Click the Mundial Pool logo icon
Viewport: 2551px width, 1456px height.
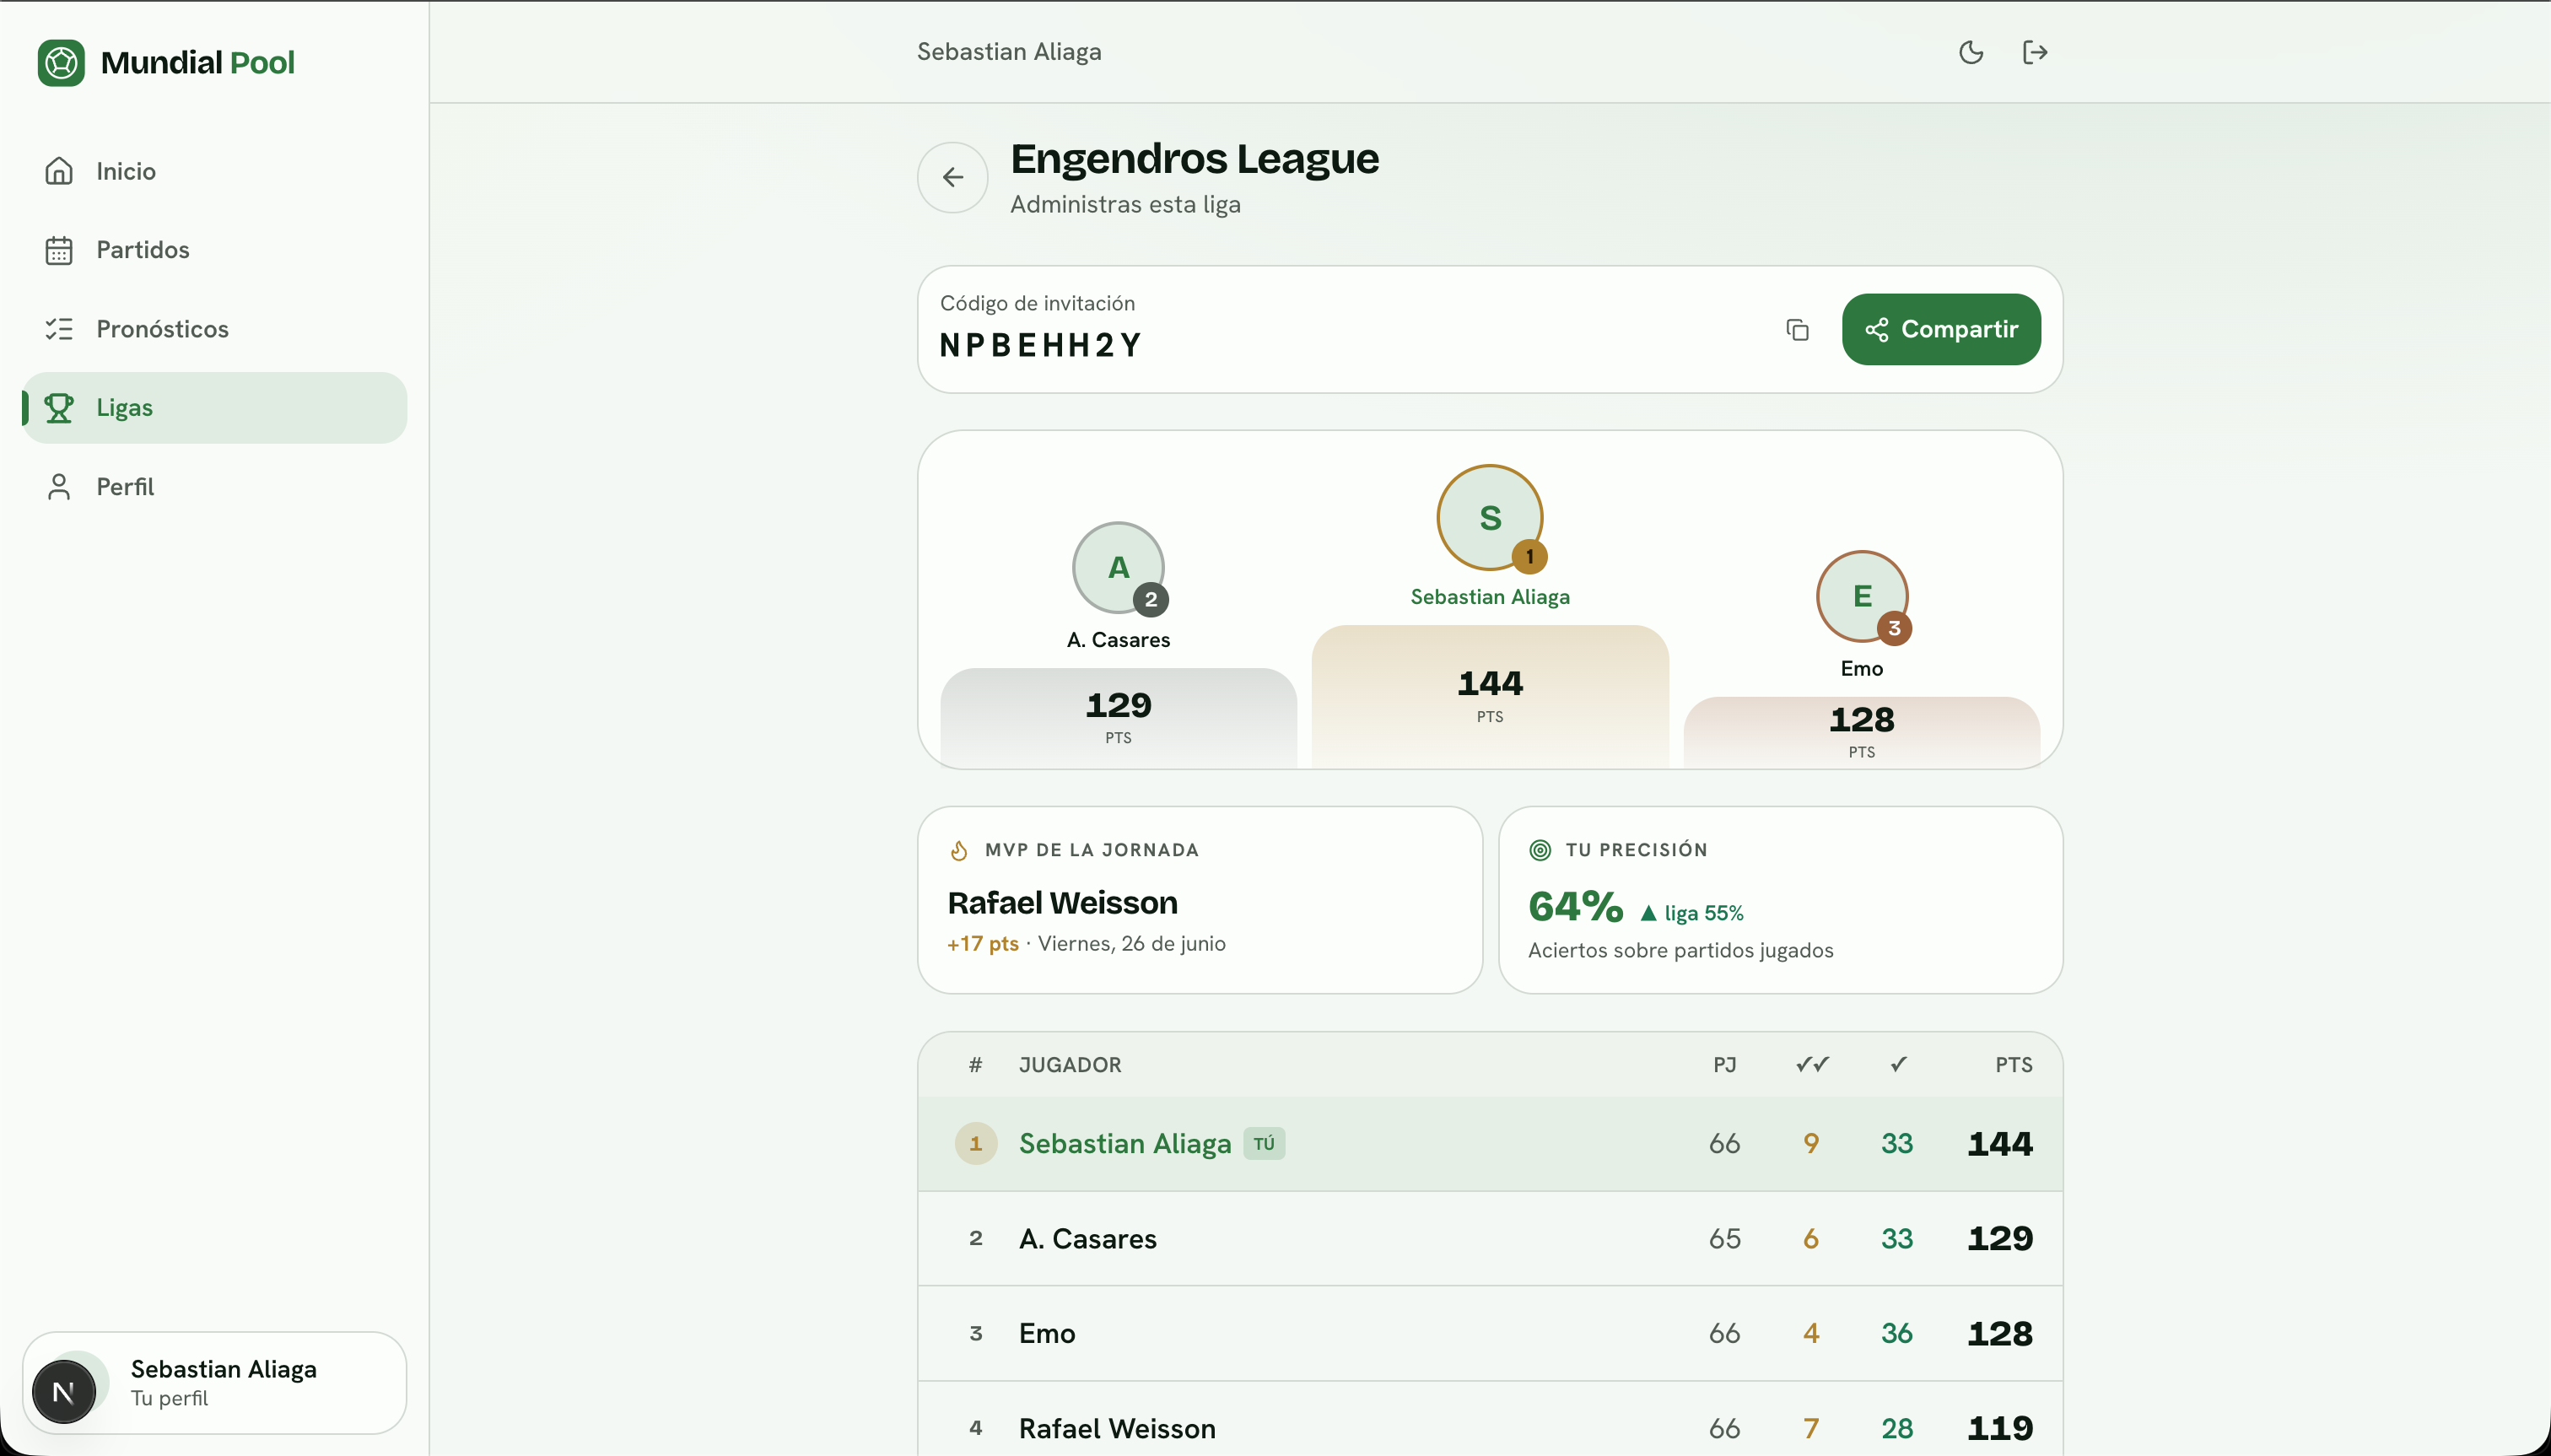click(61, 62)
